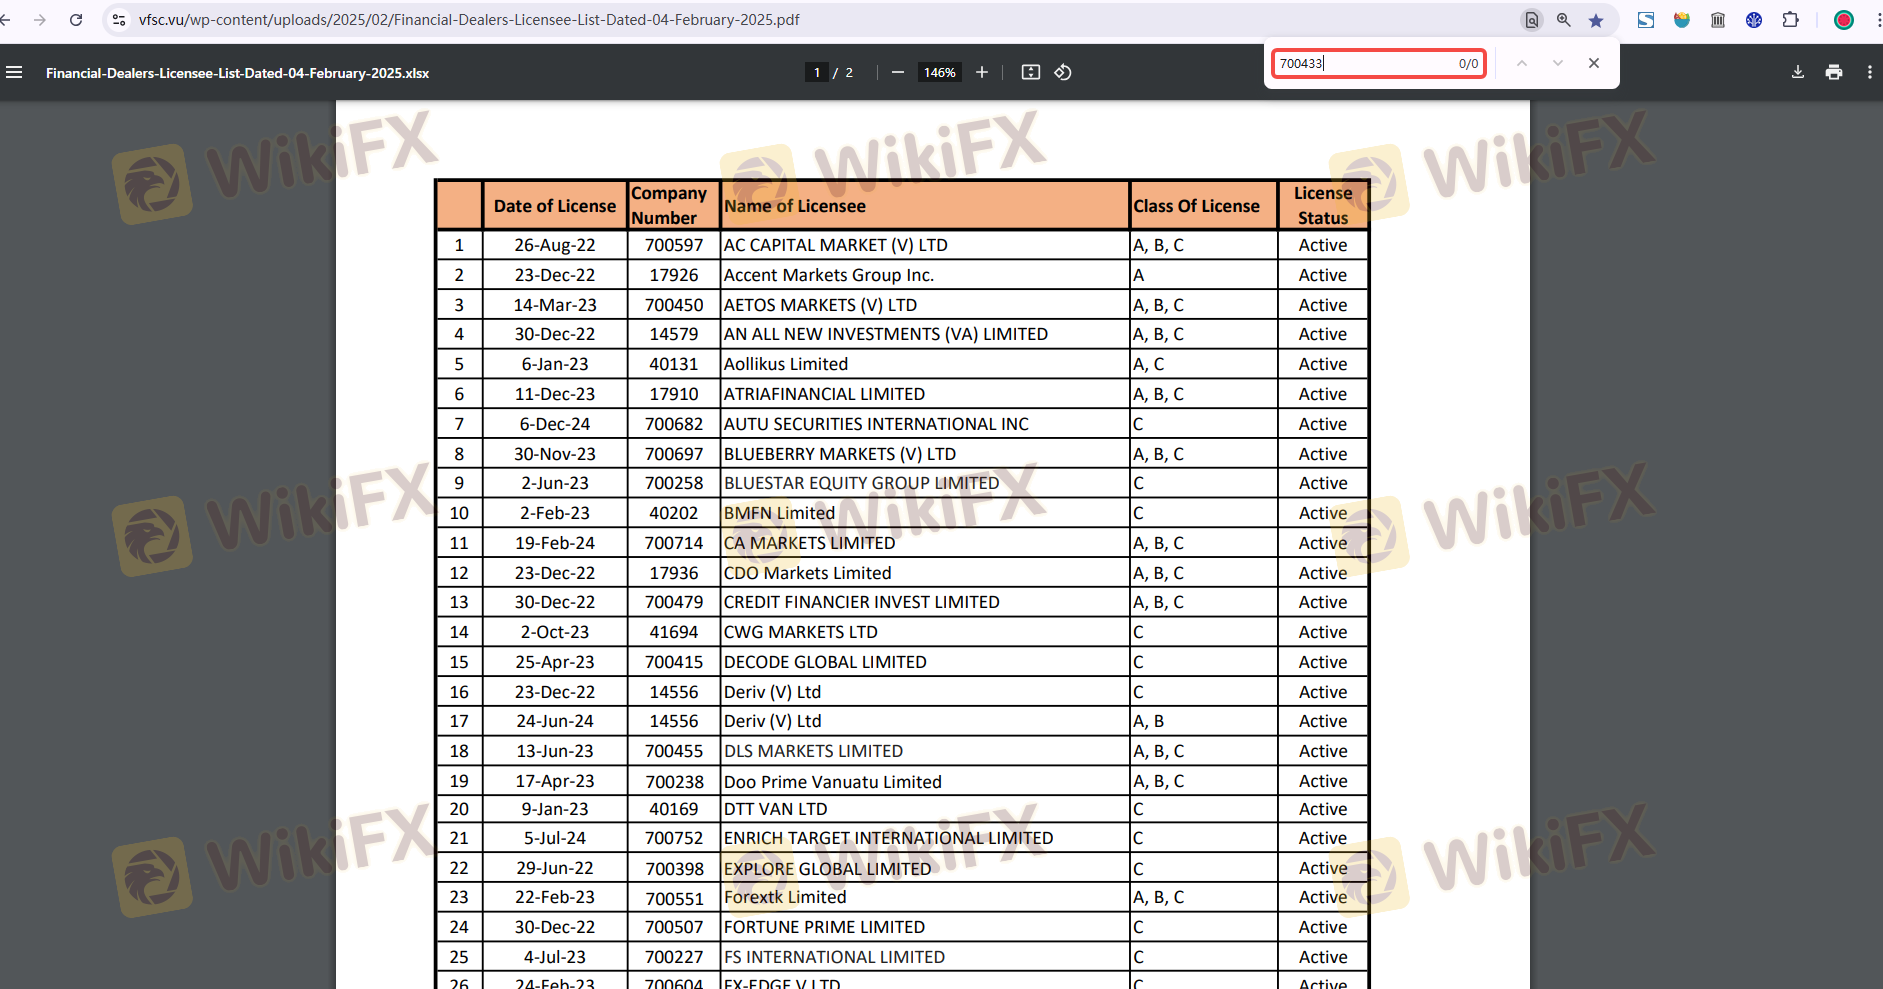Image resolution: width=1883 pixels, height=989 pixels.
Task: Close the find in page bar
Action: [1594, 63]
